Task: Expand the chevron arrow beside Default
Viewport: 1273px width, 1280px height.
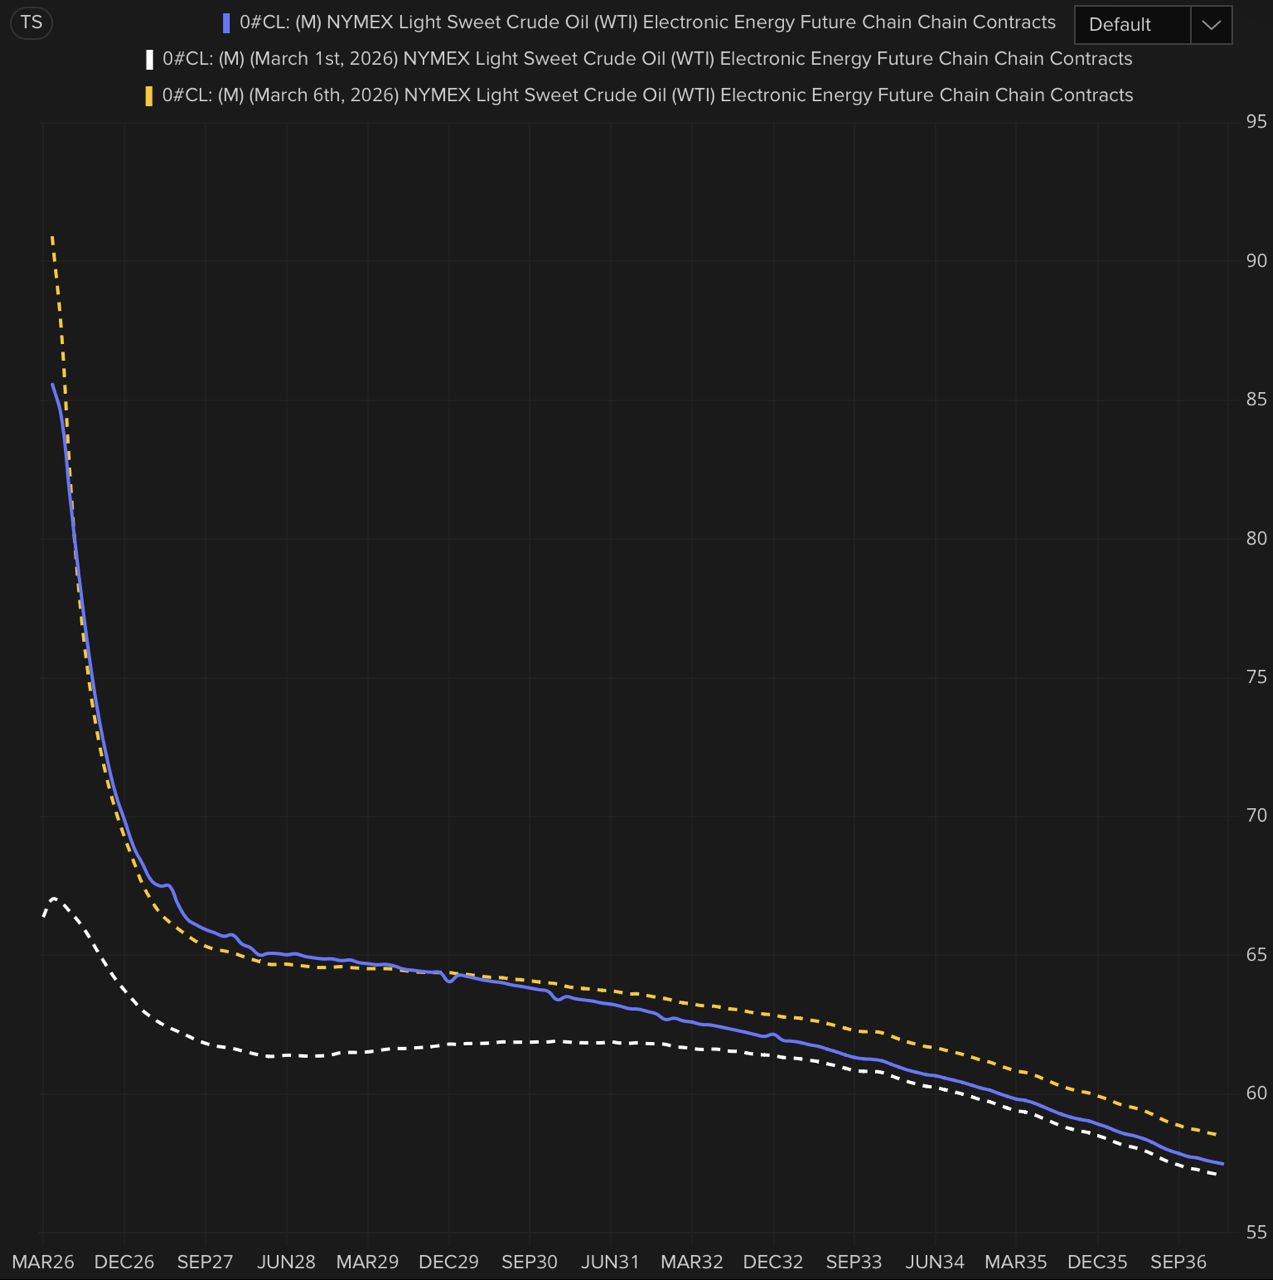Action: tap(1211, 25)
